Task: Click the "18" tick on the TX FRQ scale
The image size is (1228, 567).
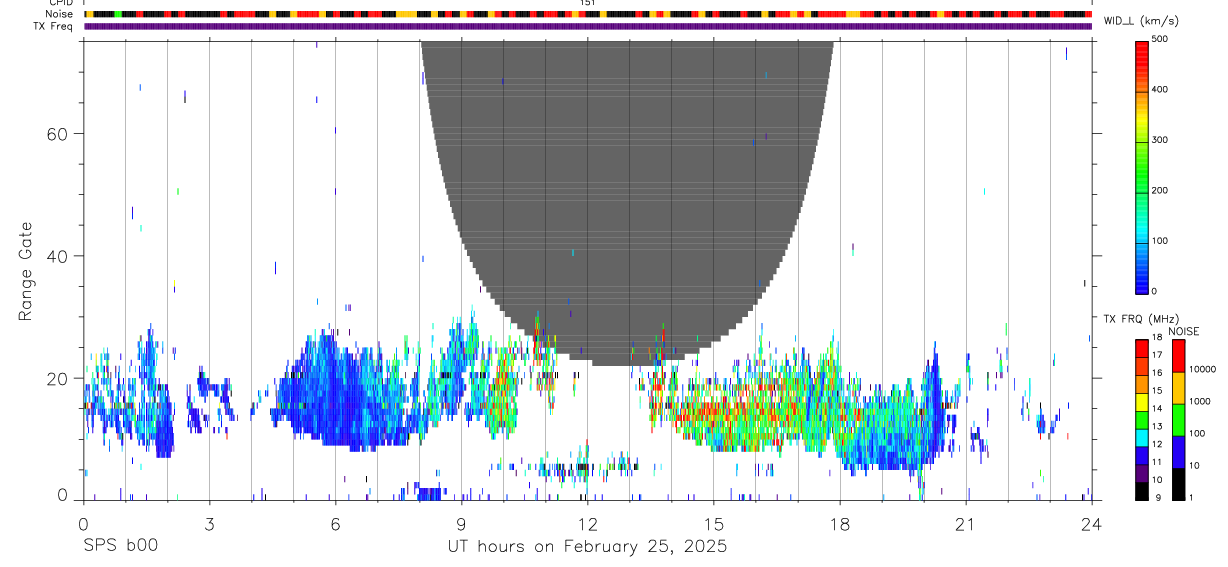Action: (1156, 337)
